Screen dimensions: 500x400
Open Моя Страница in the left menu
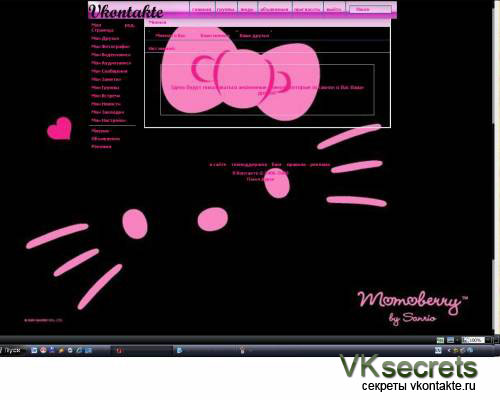click(103, 28)
